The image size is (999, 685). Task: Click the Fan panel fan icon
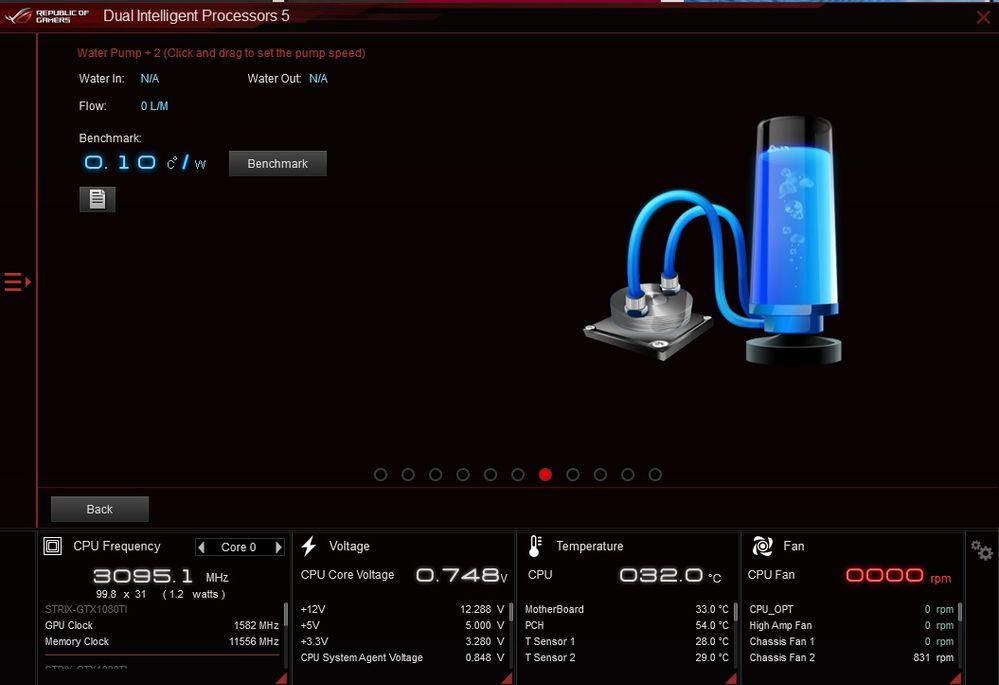[x=762, y=546]
